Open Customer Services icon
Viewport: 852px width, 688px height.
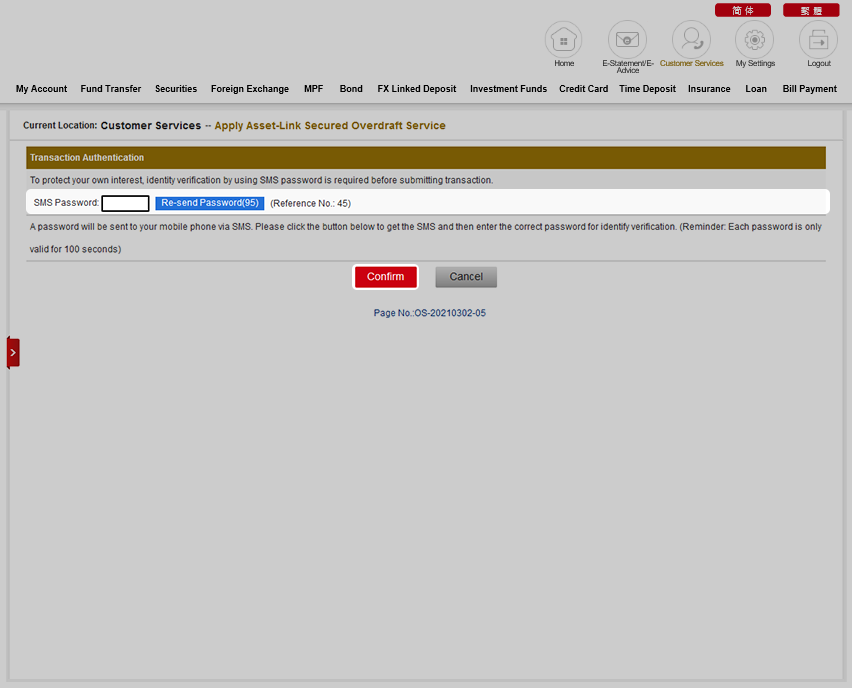(691, 40)
